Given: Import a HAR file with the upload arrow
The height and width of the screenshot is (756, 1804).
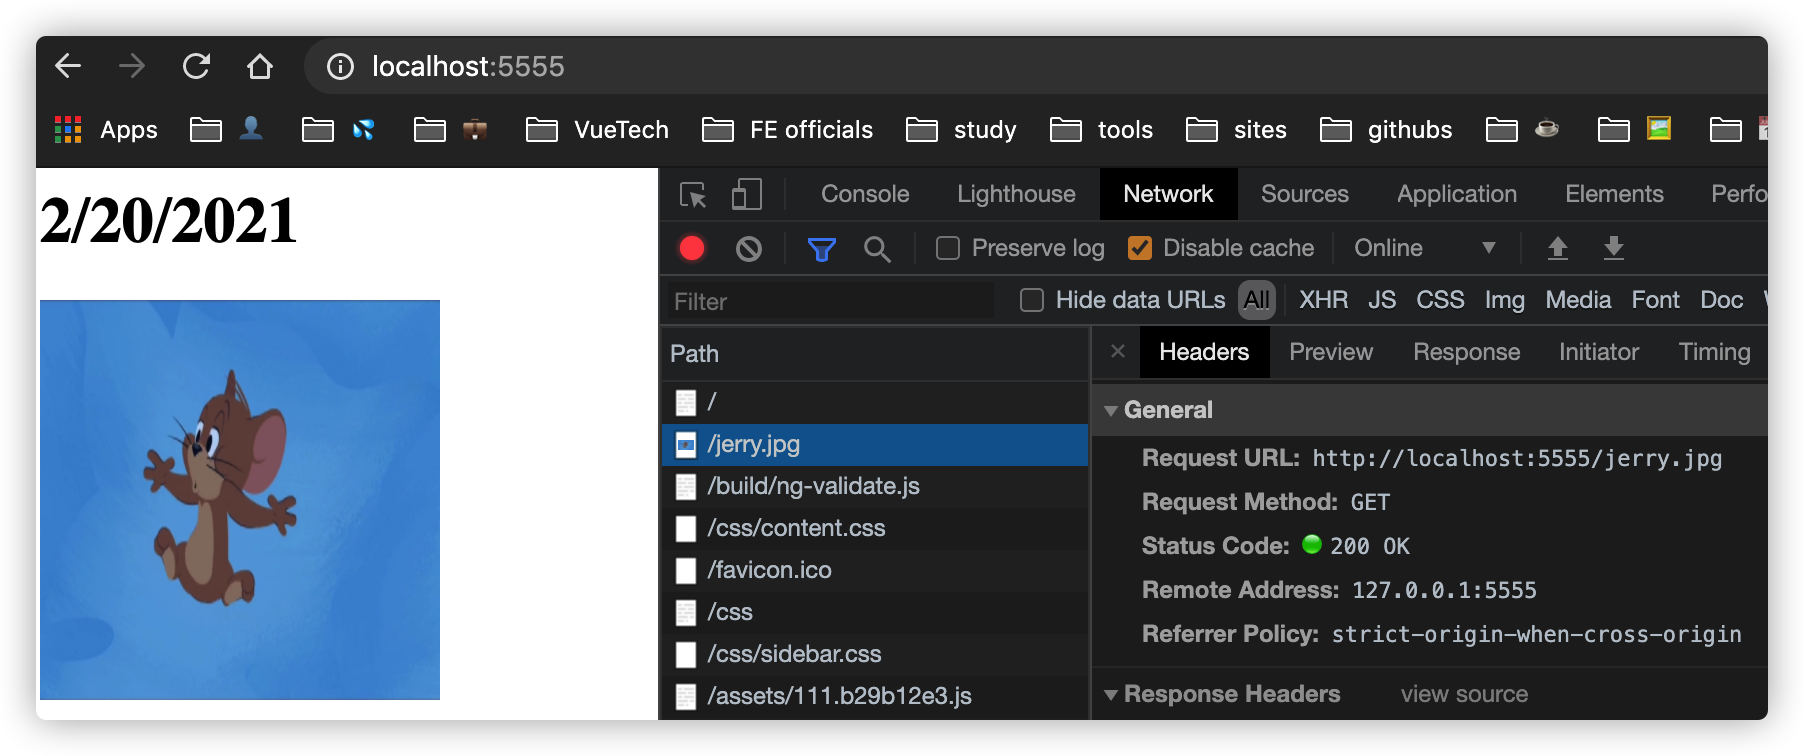Looking at the screenshot, I should coord(1557,248).
